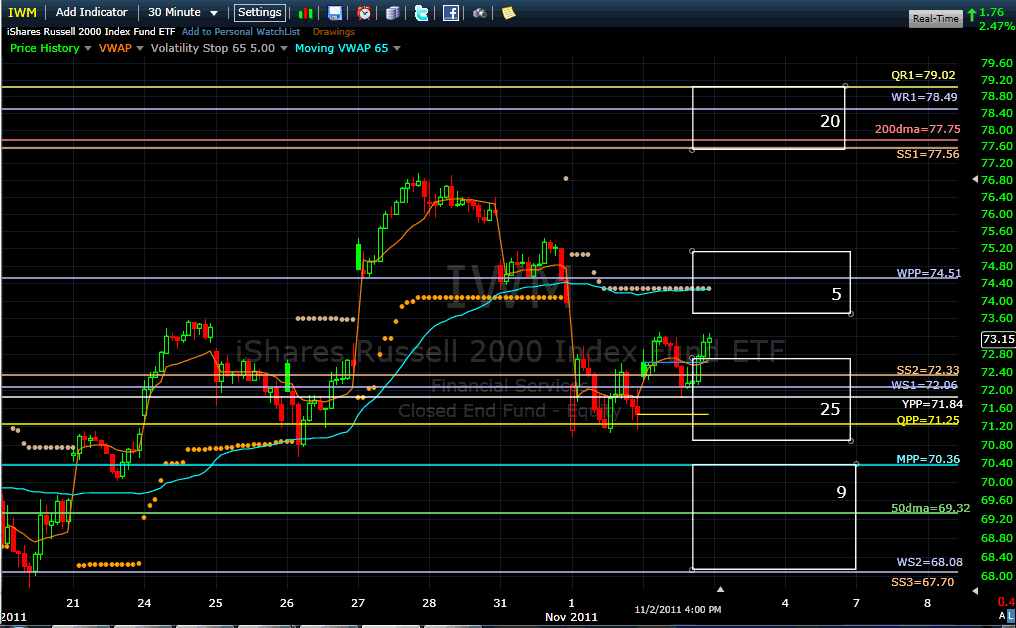This screenshot has width=1016, height=628.
Task: Click the iShares Russell 2000 Index Fund ETF title
Action: point(91,32)
